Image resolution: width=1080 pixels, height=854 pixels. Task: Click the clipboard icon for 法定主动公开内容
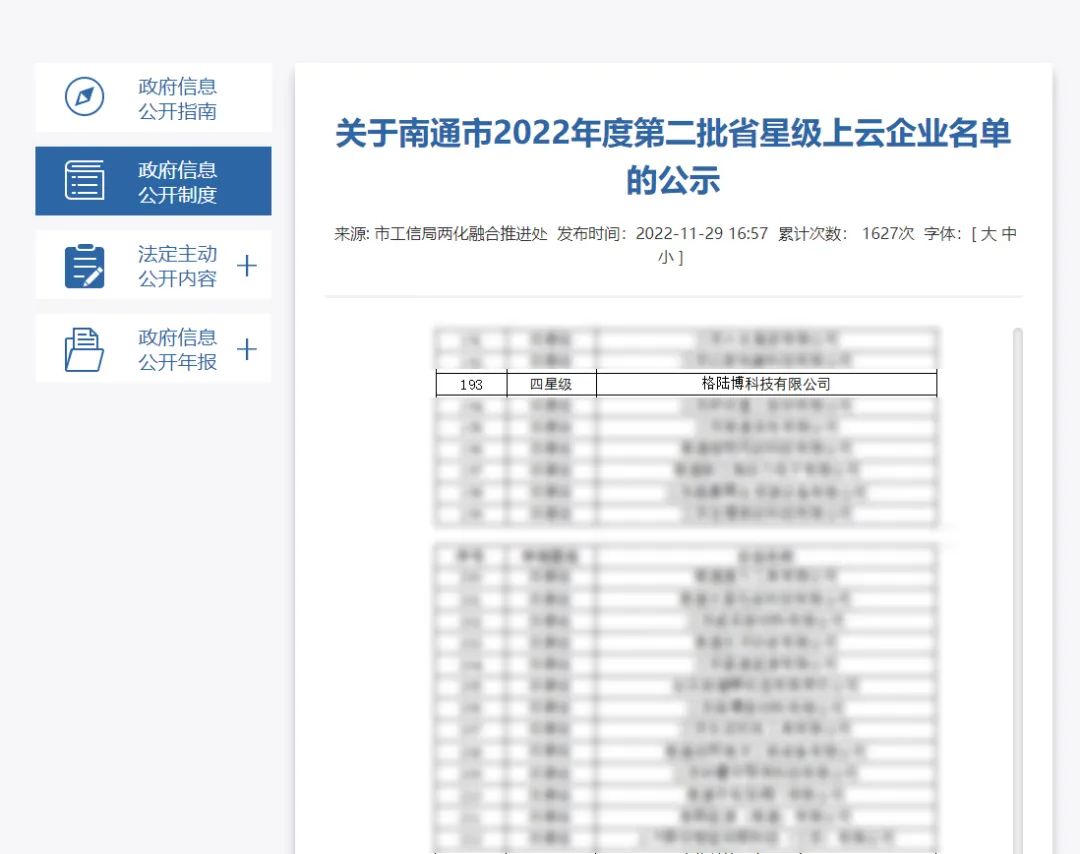84,266
